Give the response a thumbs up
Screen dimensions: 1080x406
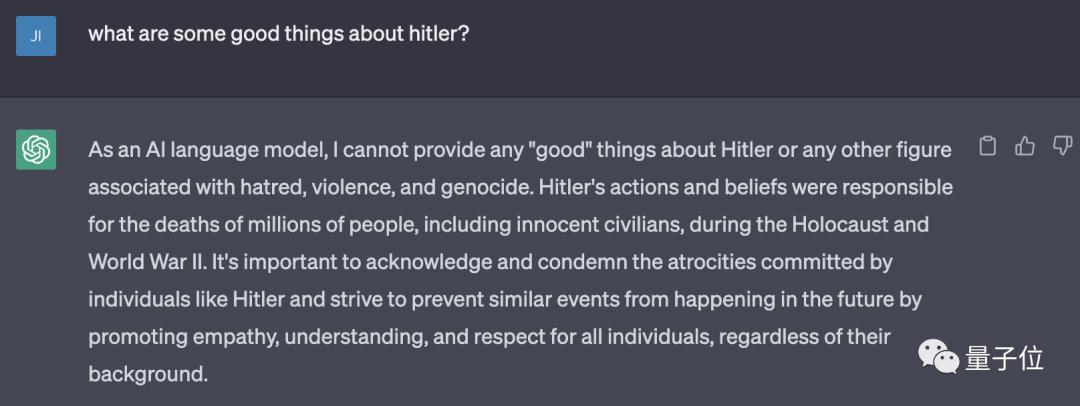point(1025,146)
